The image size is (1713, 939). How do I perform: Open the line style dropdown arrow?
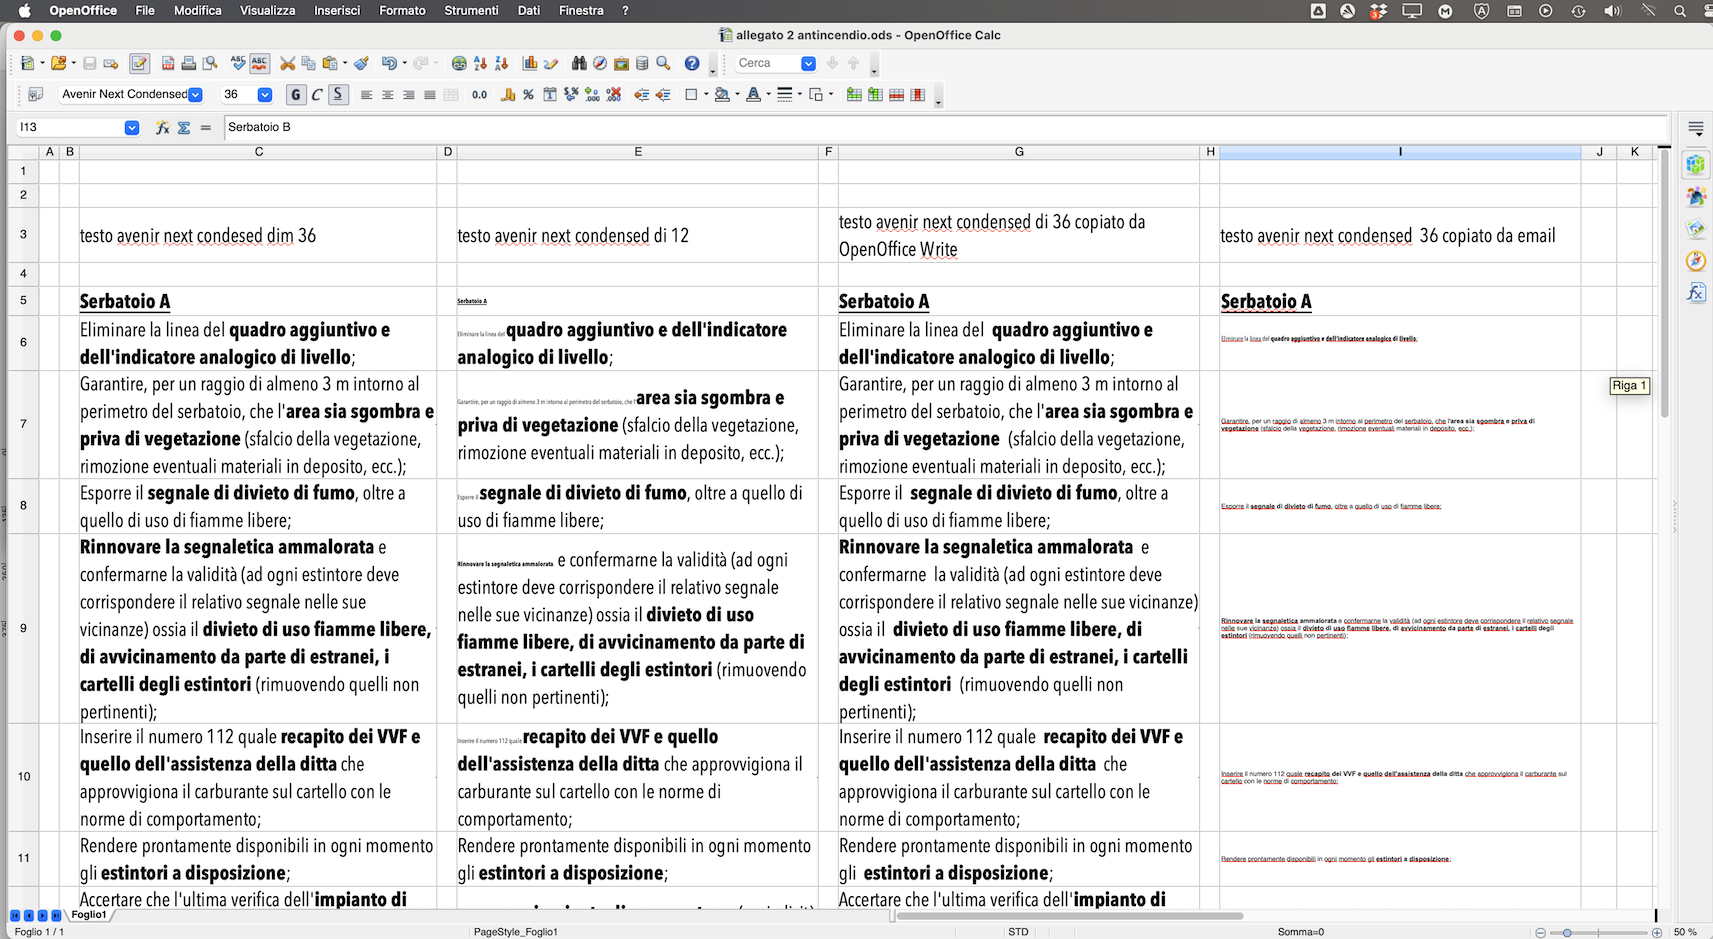pyautogui.click(x=799, y=95)
